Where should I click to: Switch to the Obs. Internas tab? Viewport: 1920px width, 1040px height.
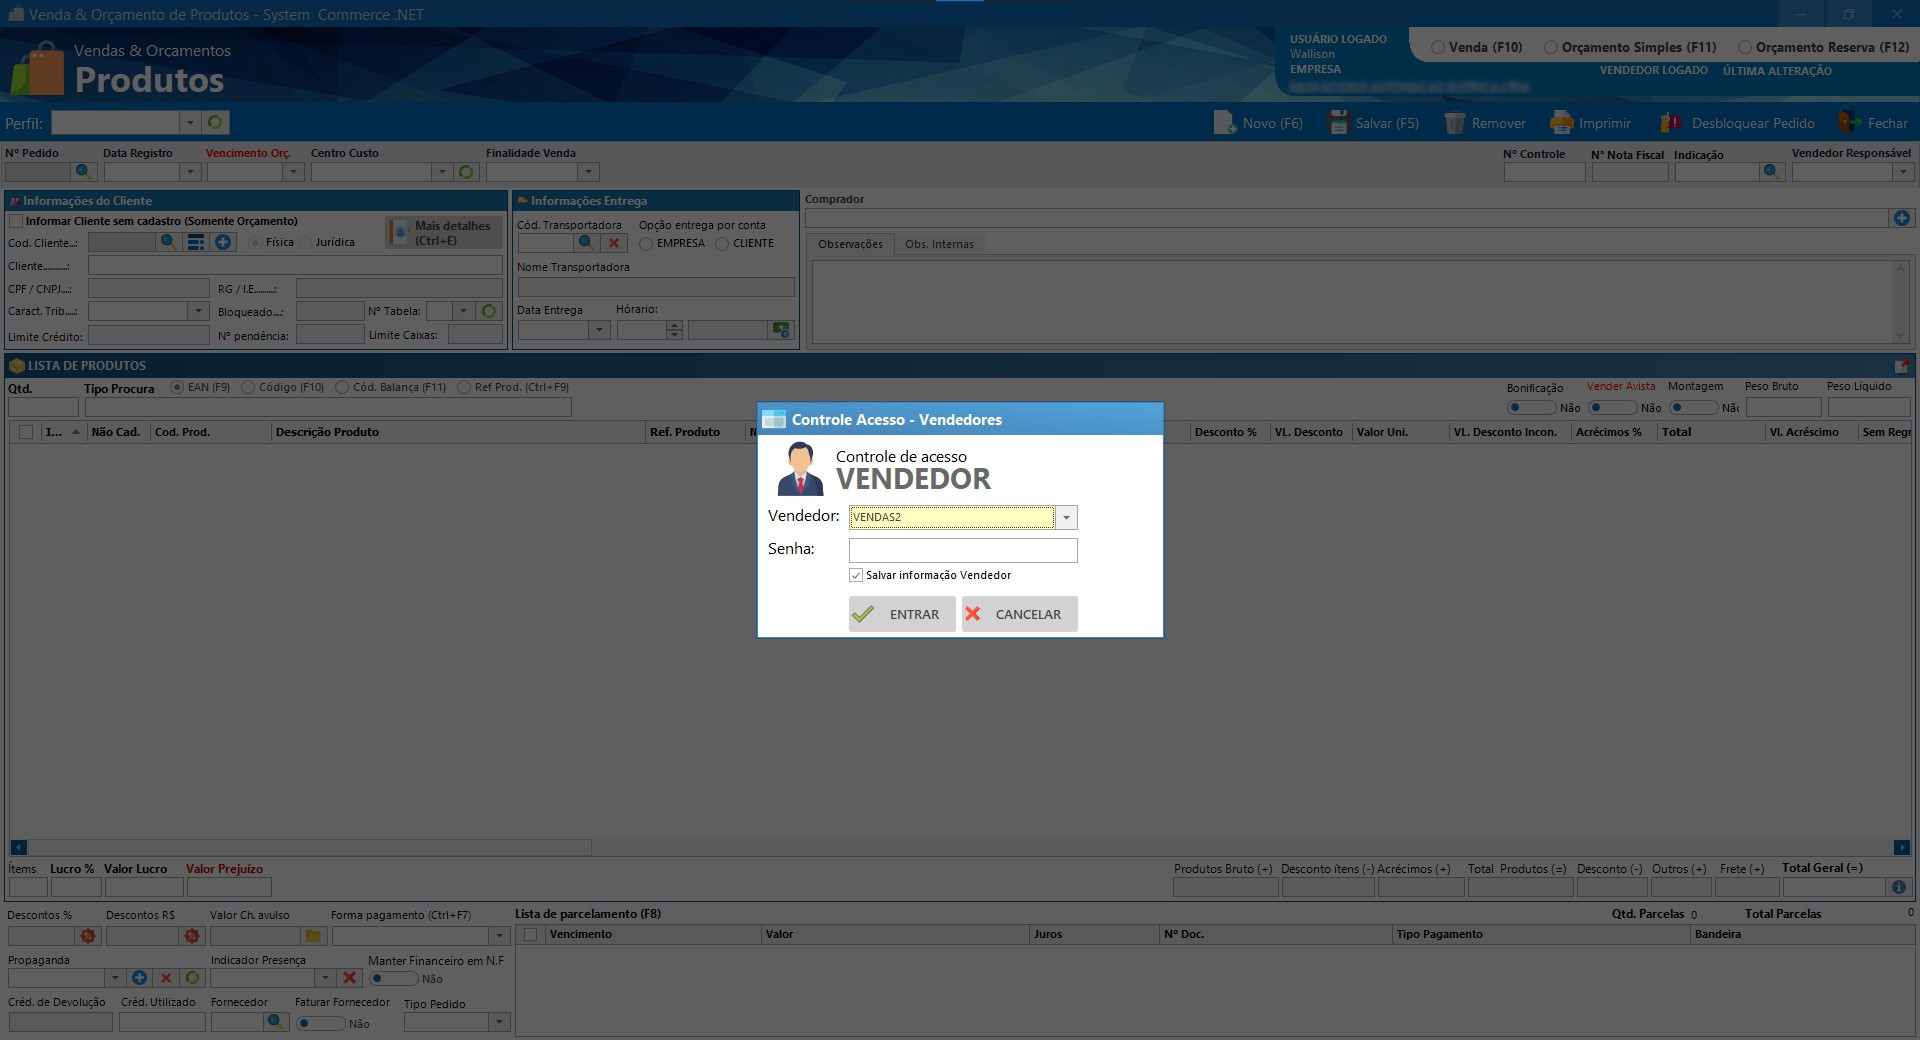coord(939,244)
